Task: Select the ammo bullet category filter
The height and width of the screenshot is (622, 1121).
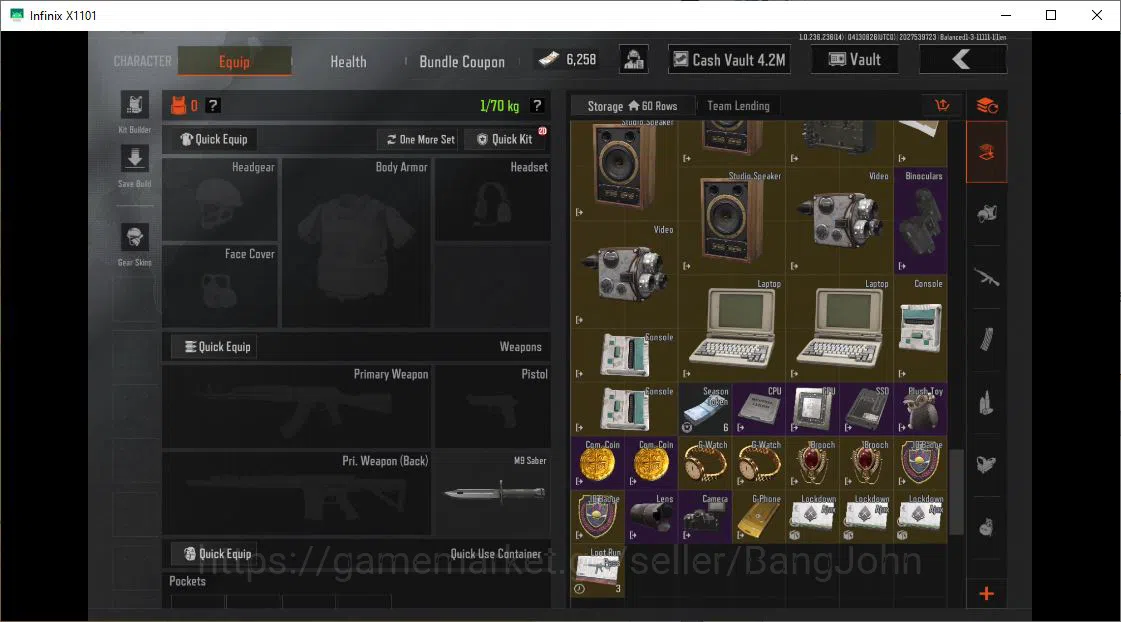Action: 987,404
